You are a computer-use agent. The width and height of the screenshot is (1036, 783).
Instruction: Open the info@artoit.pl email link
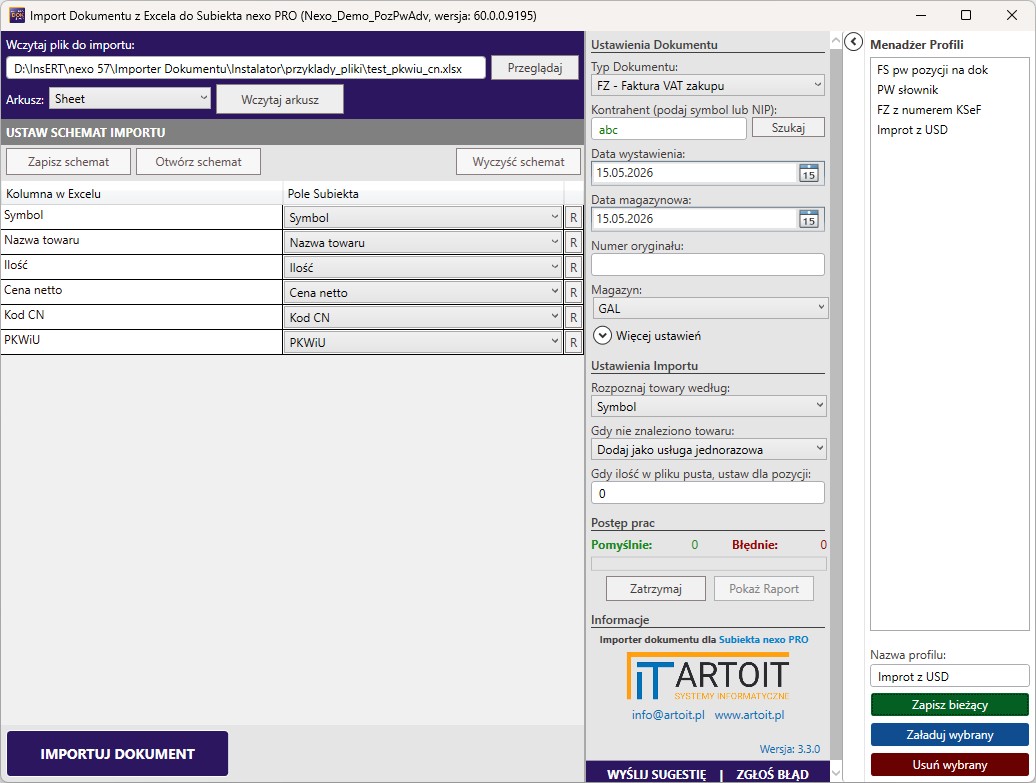click(x=668, y=715)
